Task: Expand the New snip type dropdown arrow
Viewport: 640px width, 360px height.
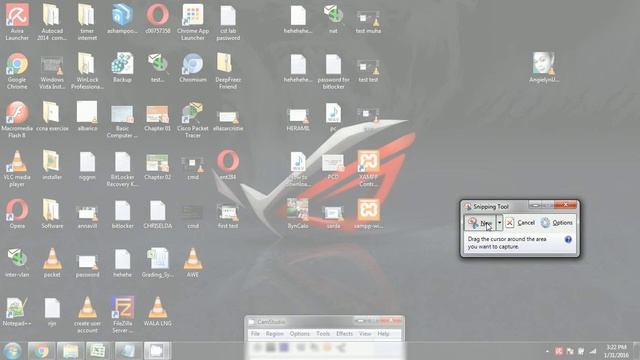Action: click(499, 223)
